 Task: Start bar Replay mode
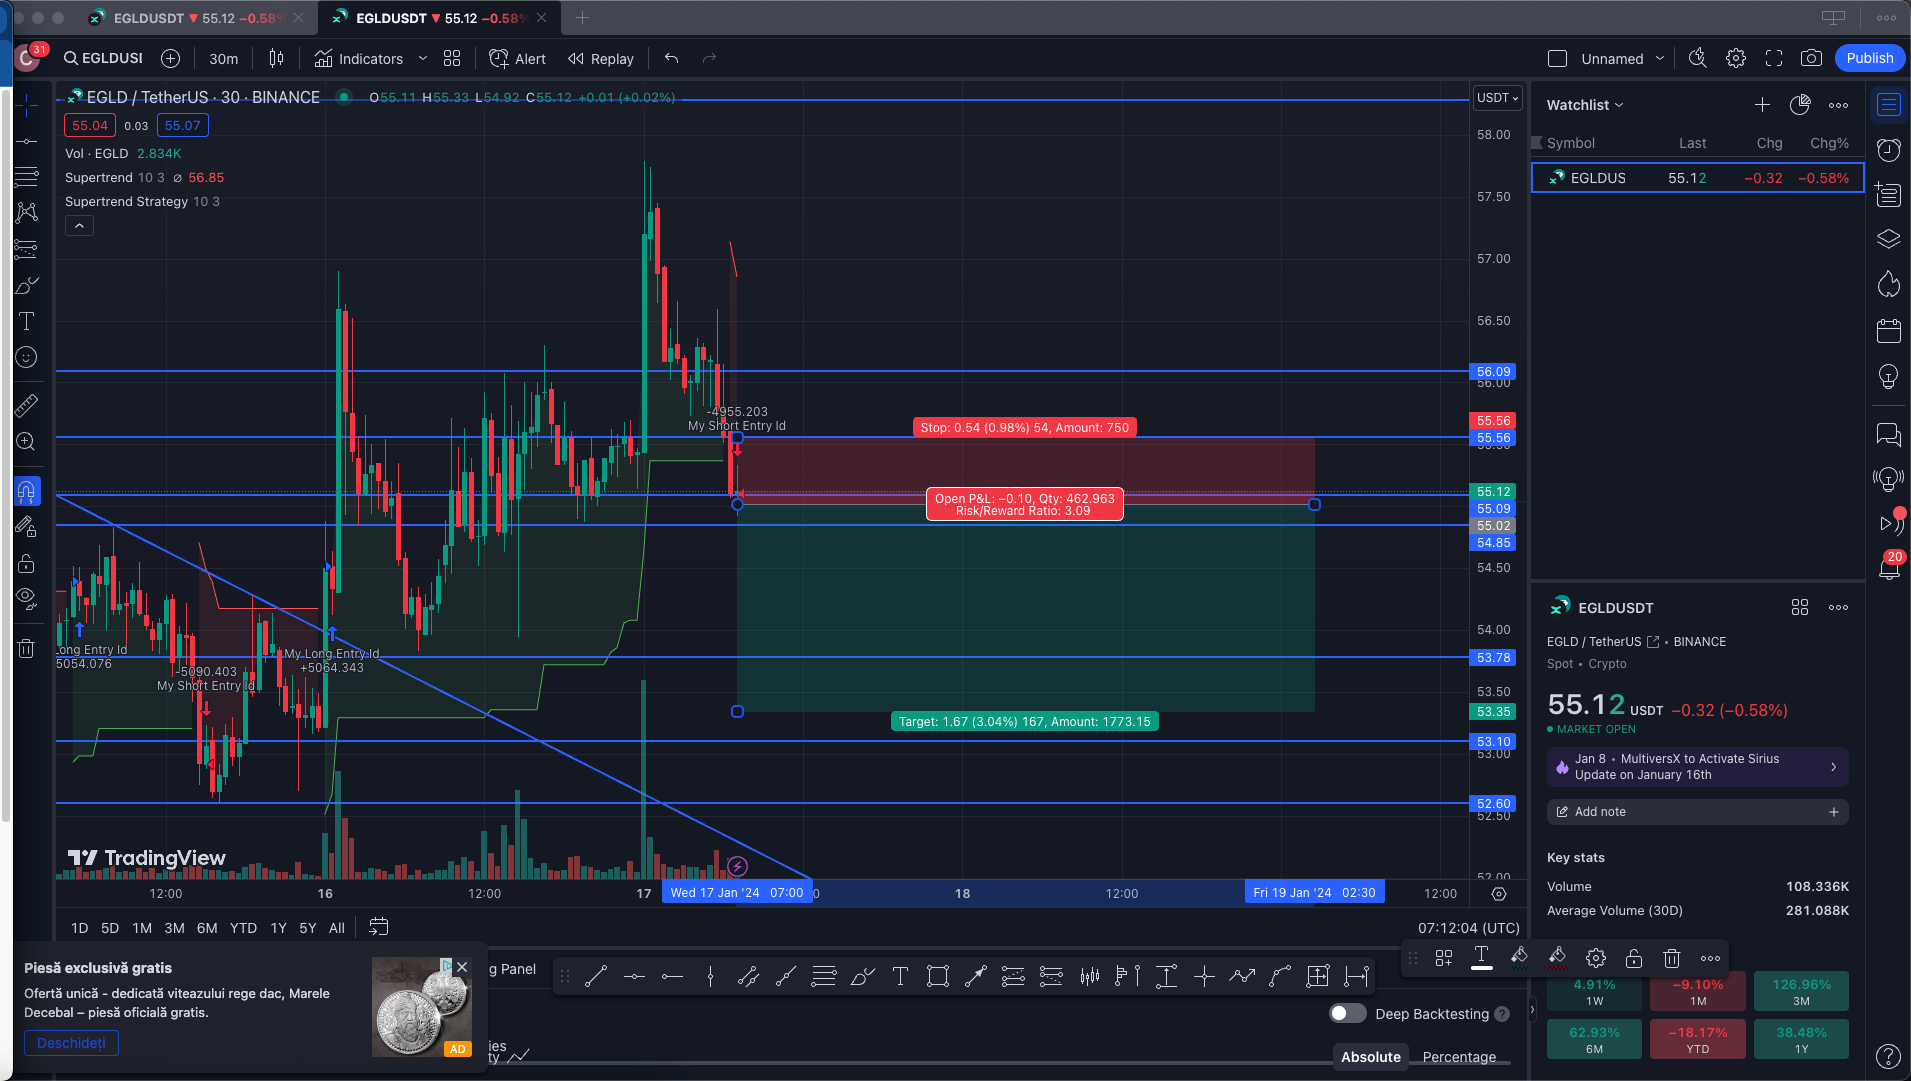[601, 59]
